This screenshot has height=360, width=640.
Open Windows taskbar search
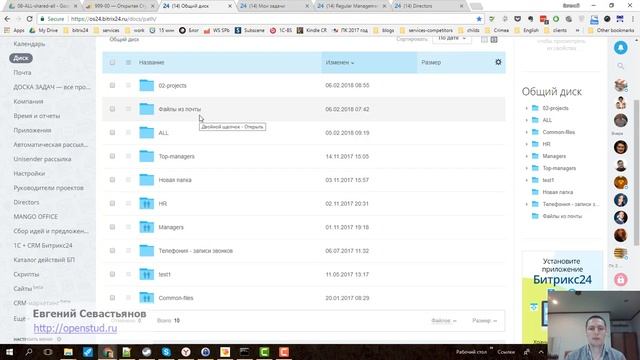tap(29, 352)
